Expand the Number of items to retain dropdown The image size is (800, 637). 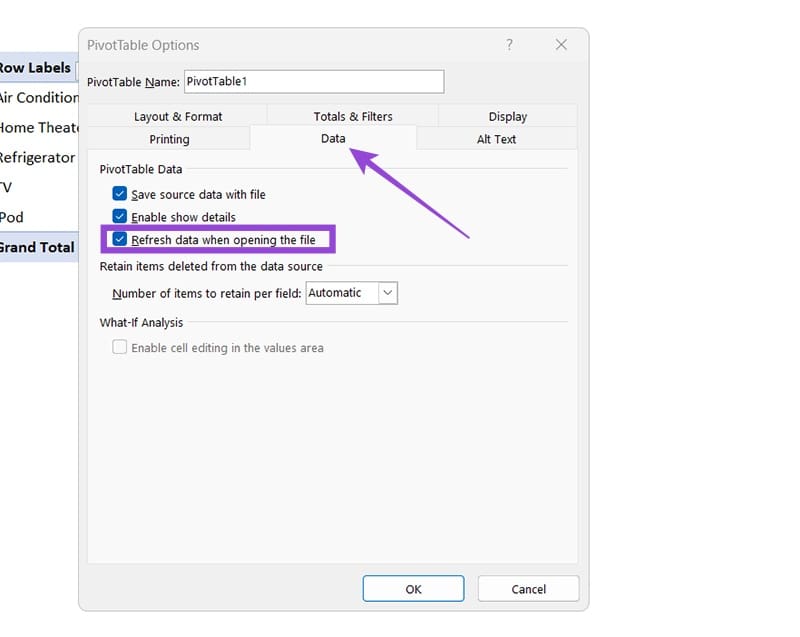pyautogui.click(x=388, y=293)
